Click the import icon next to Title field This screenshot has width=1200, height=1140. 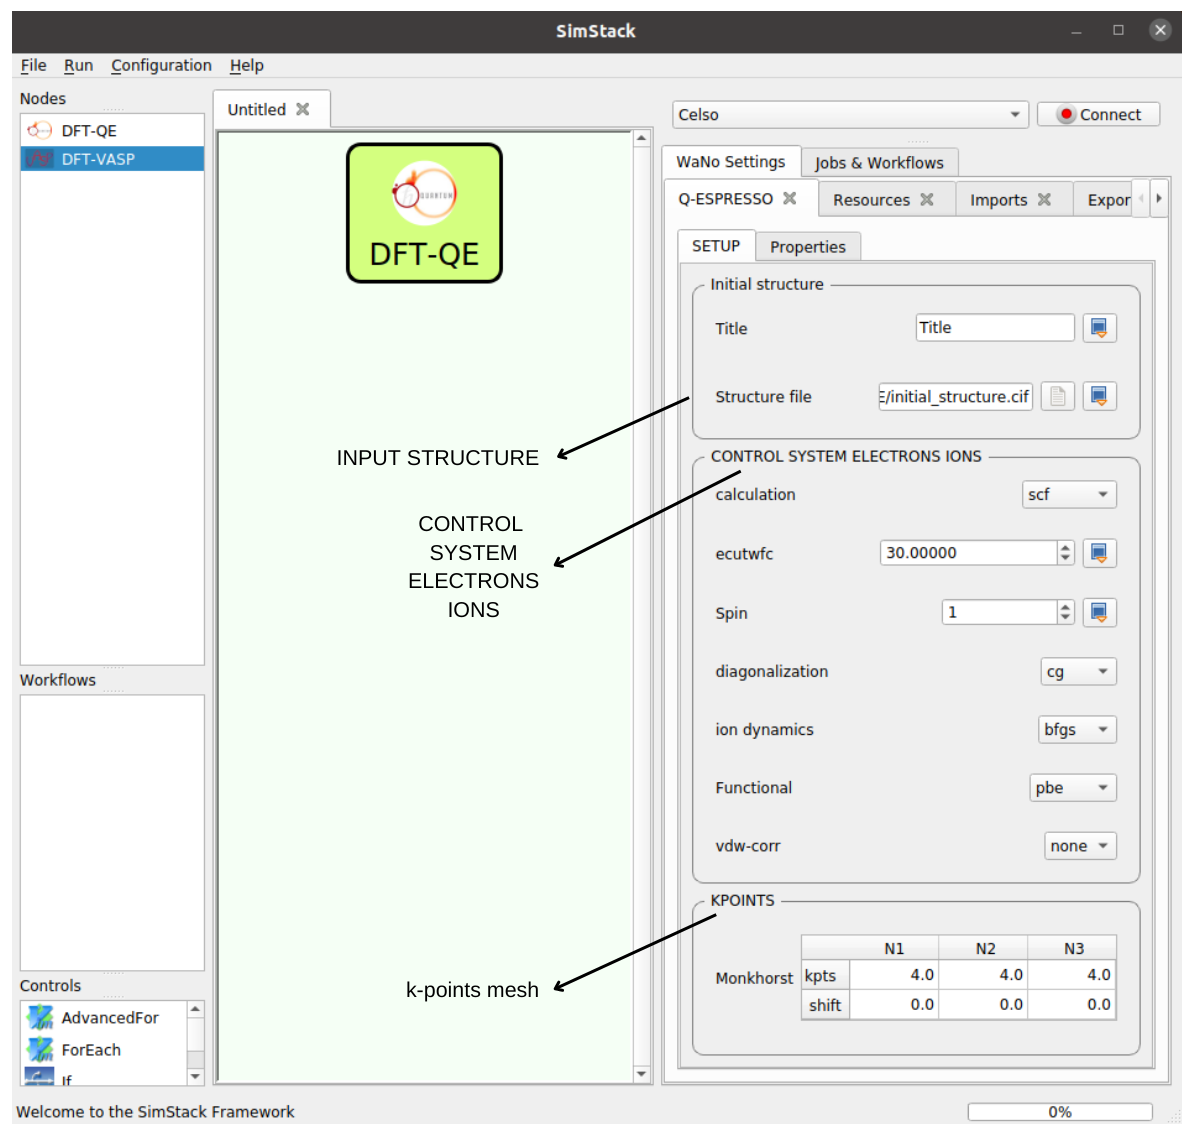[x=1099, y=328]
